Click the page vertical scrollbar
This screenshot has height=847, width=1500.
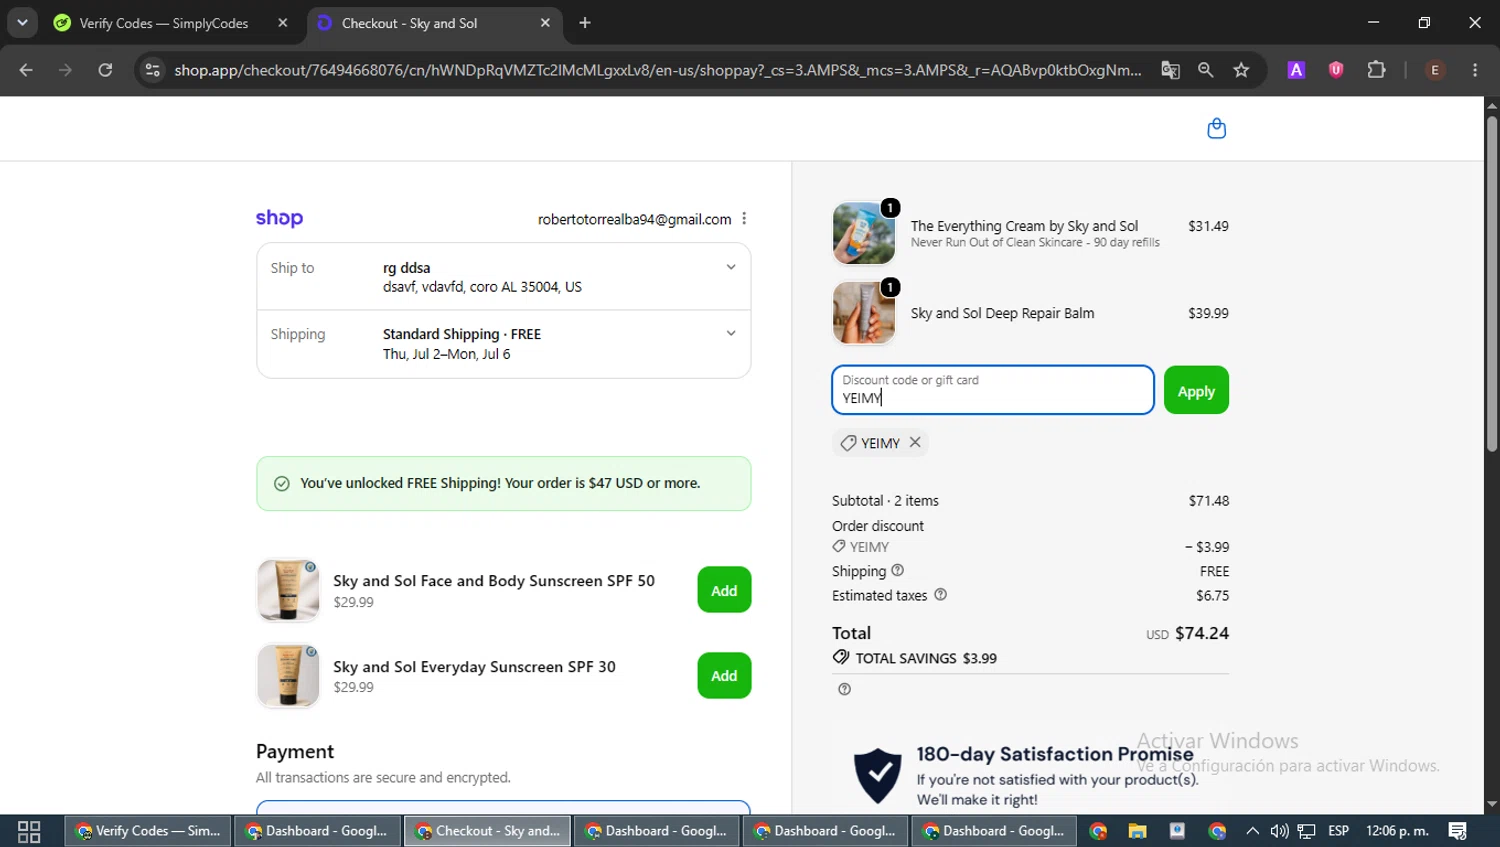1492,285
